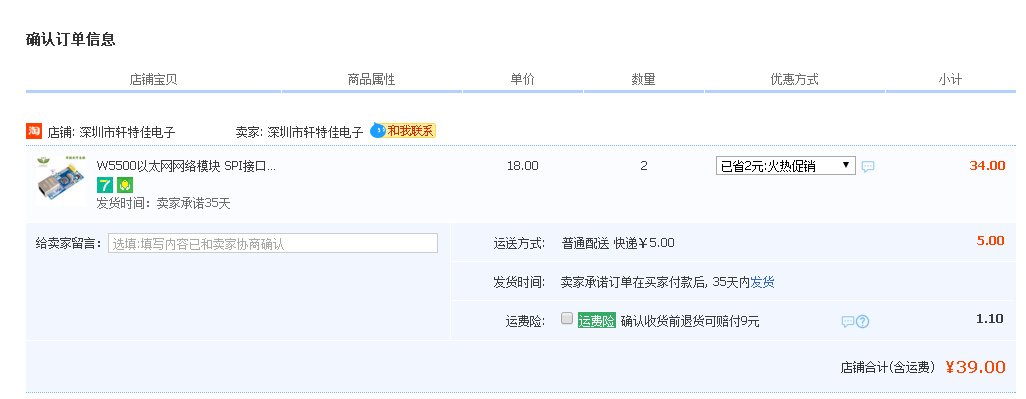Click the quantity value 2
Viewport: 1026px width, 399px height.
pyautogui.click(x=644, y=166)
